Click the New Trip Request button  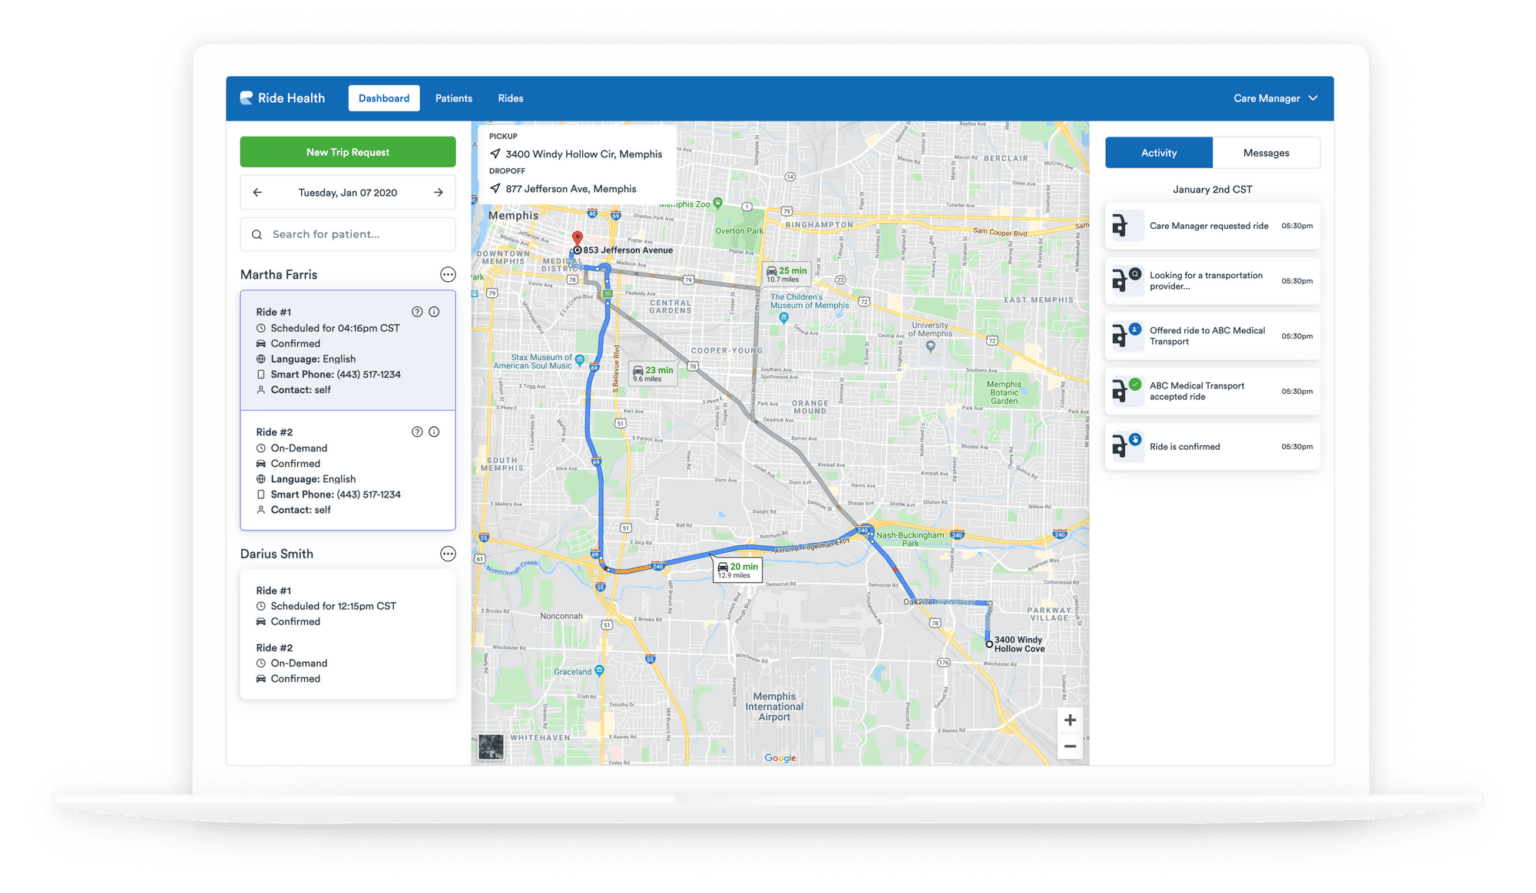tap(347, 151)
